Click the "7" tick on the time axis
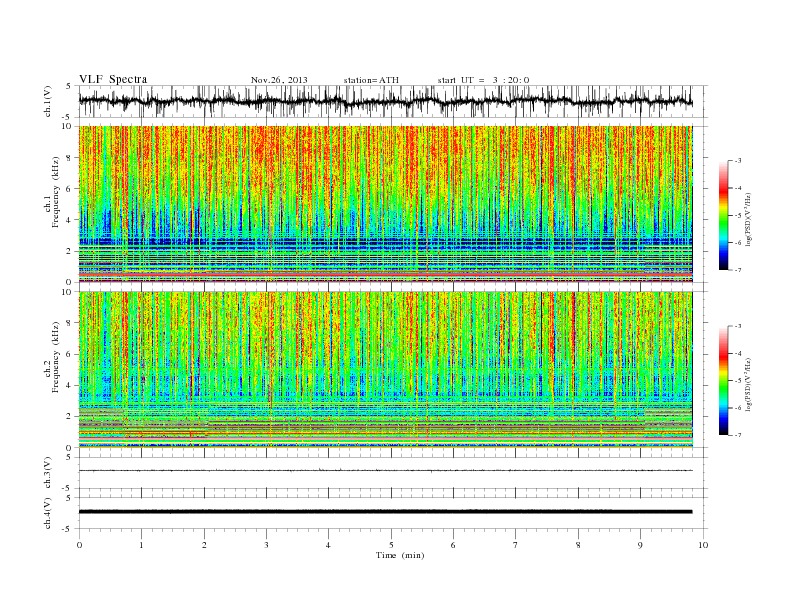The image size is (792, 612). tap(516, 545)
